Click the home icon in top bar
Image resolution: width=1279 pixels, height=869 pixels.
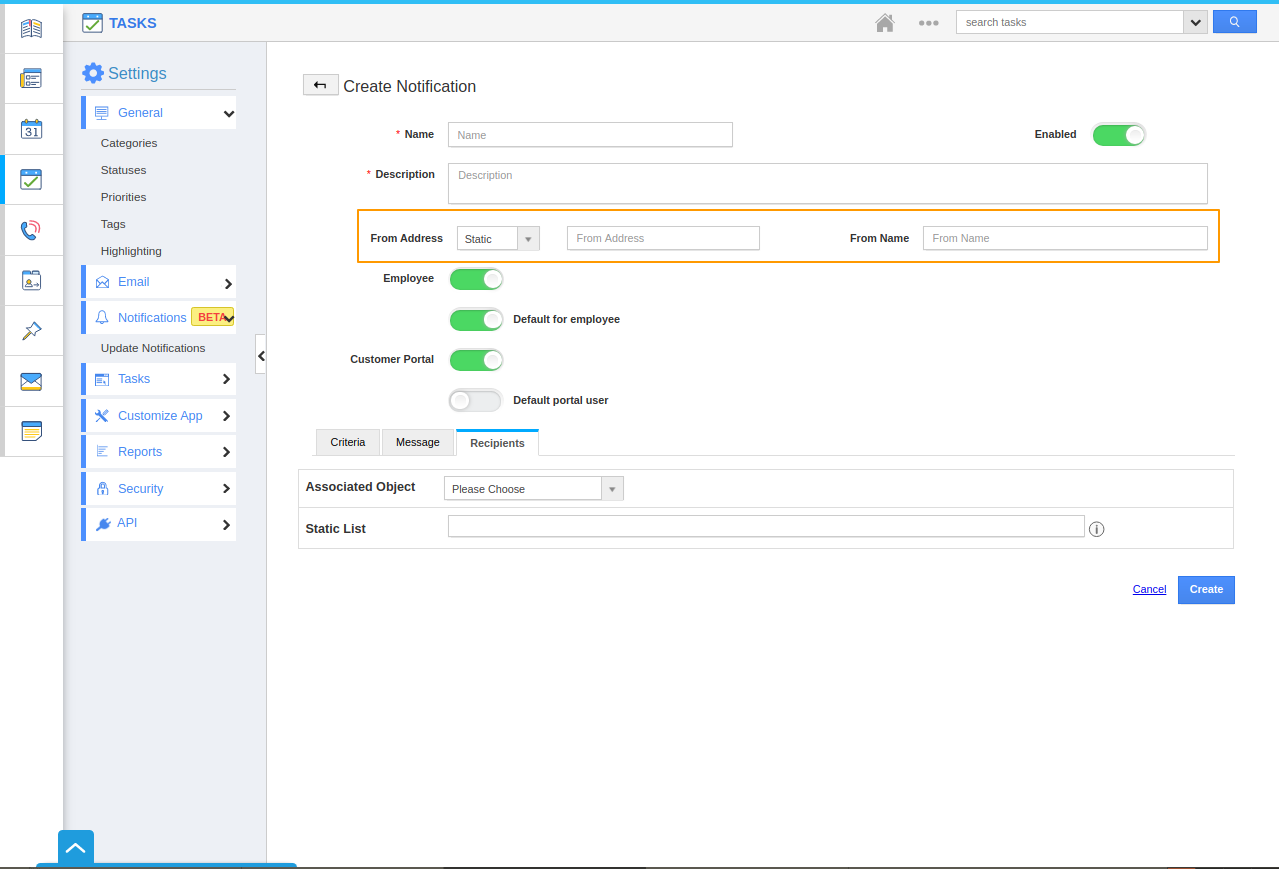tap(884, 23)
